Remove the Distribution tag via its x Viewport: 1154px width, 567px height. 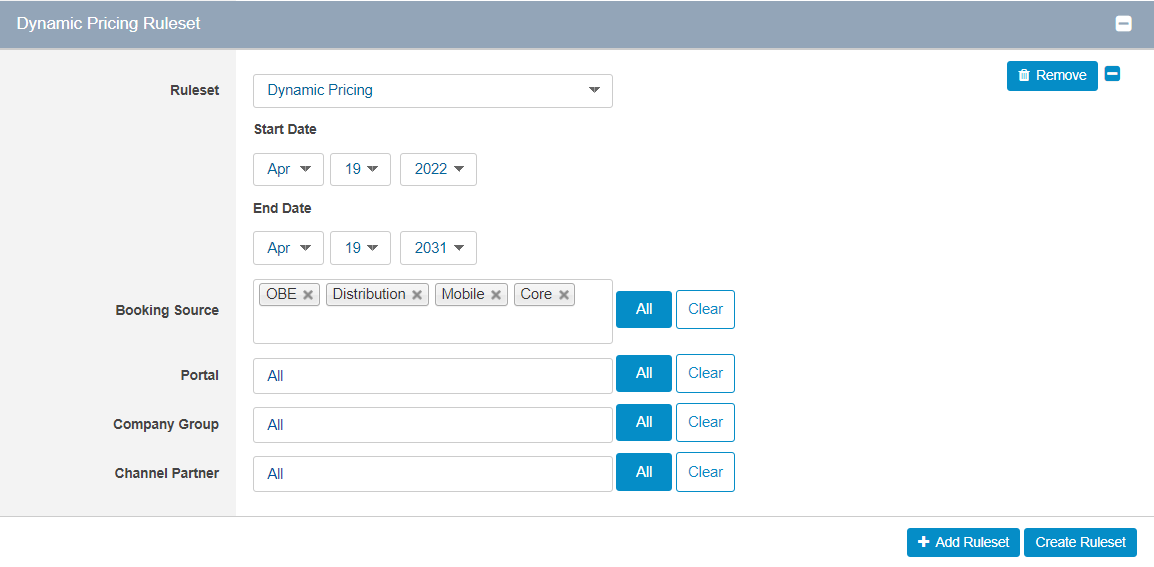coord(417,295)
